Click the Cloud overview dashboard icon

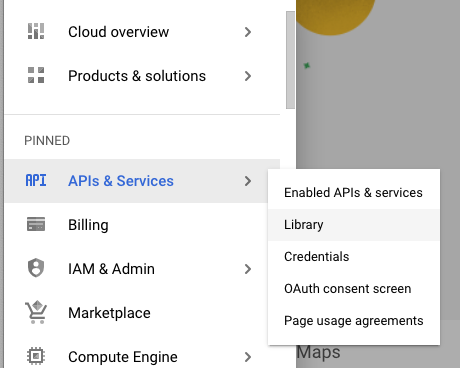[36, 31]
